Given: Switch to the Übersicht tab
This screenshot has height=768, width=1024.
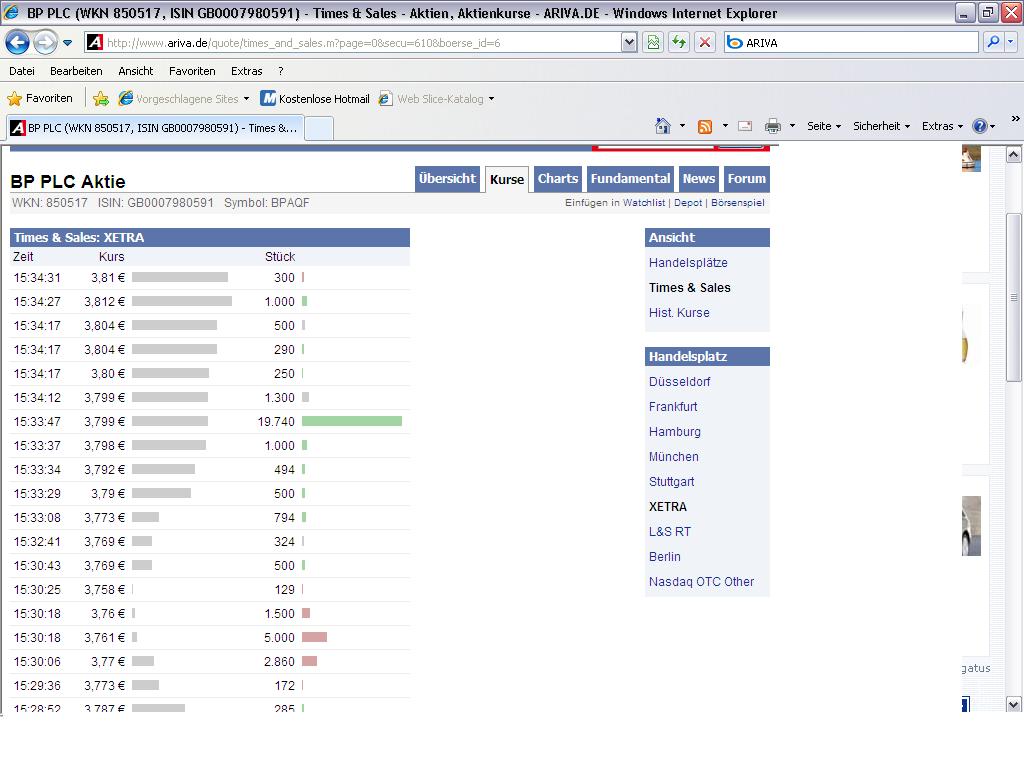Looking at the screenshot, I should [447, 179].
